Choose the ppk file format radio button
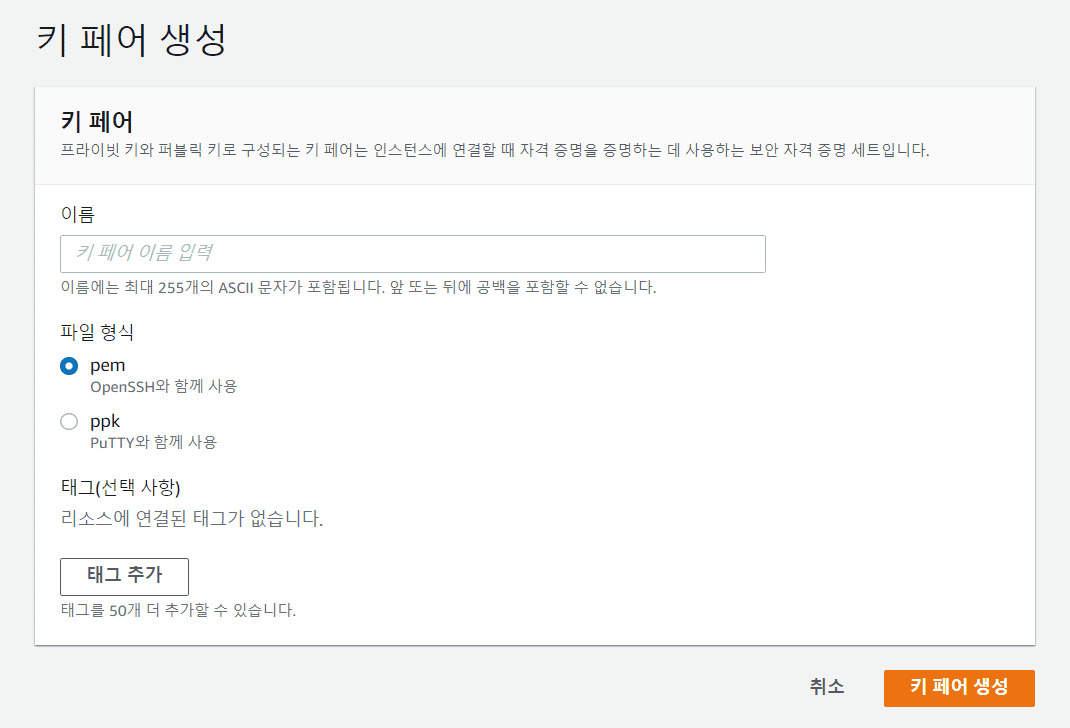The width and height of the screenshot is (1070, 728). pos(69,422)
